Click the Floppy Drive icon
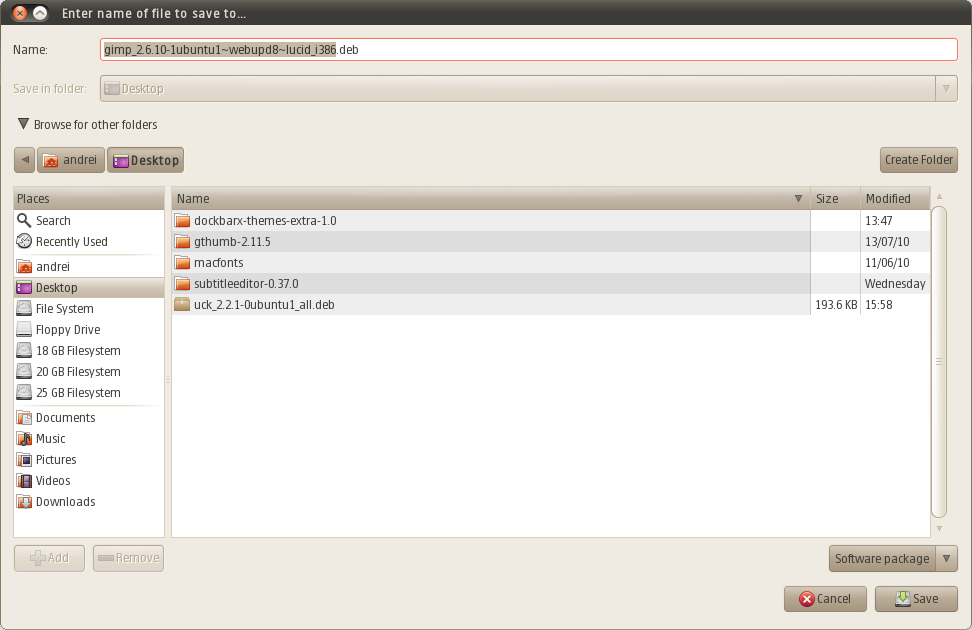 coord(24,329)
